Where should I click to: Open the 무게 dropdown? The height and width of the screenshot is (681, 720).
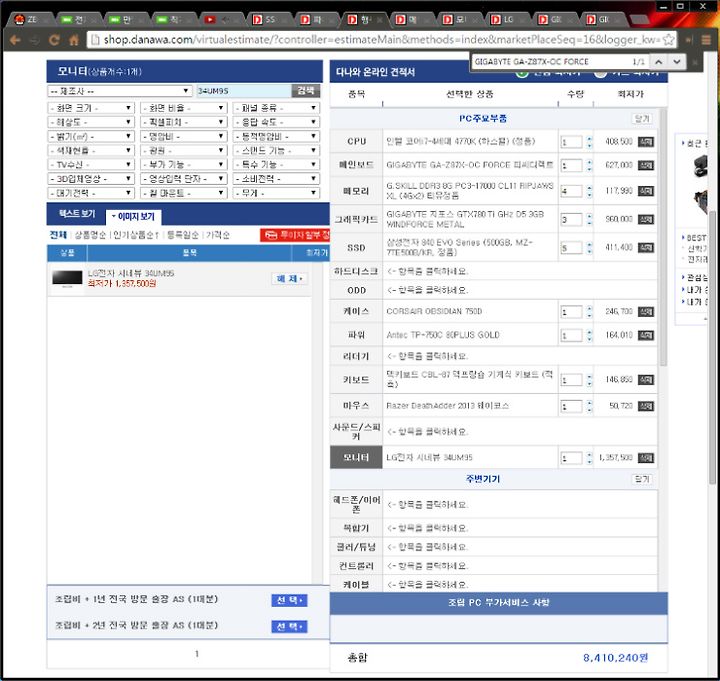tap(276, 193)
